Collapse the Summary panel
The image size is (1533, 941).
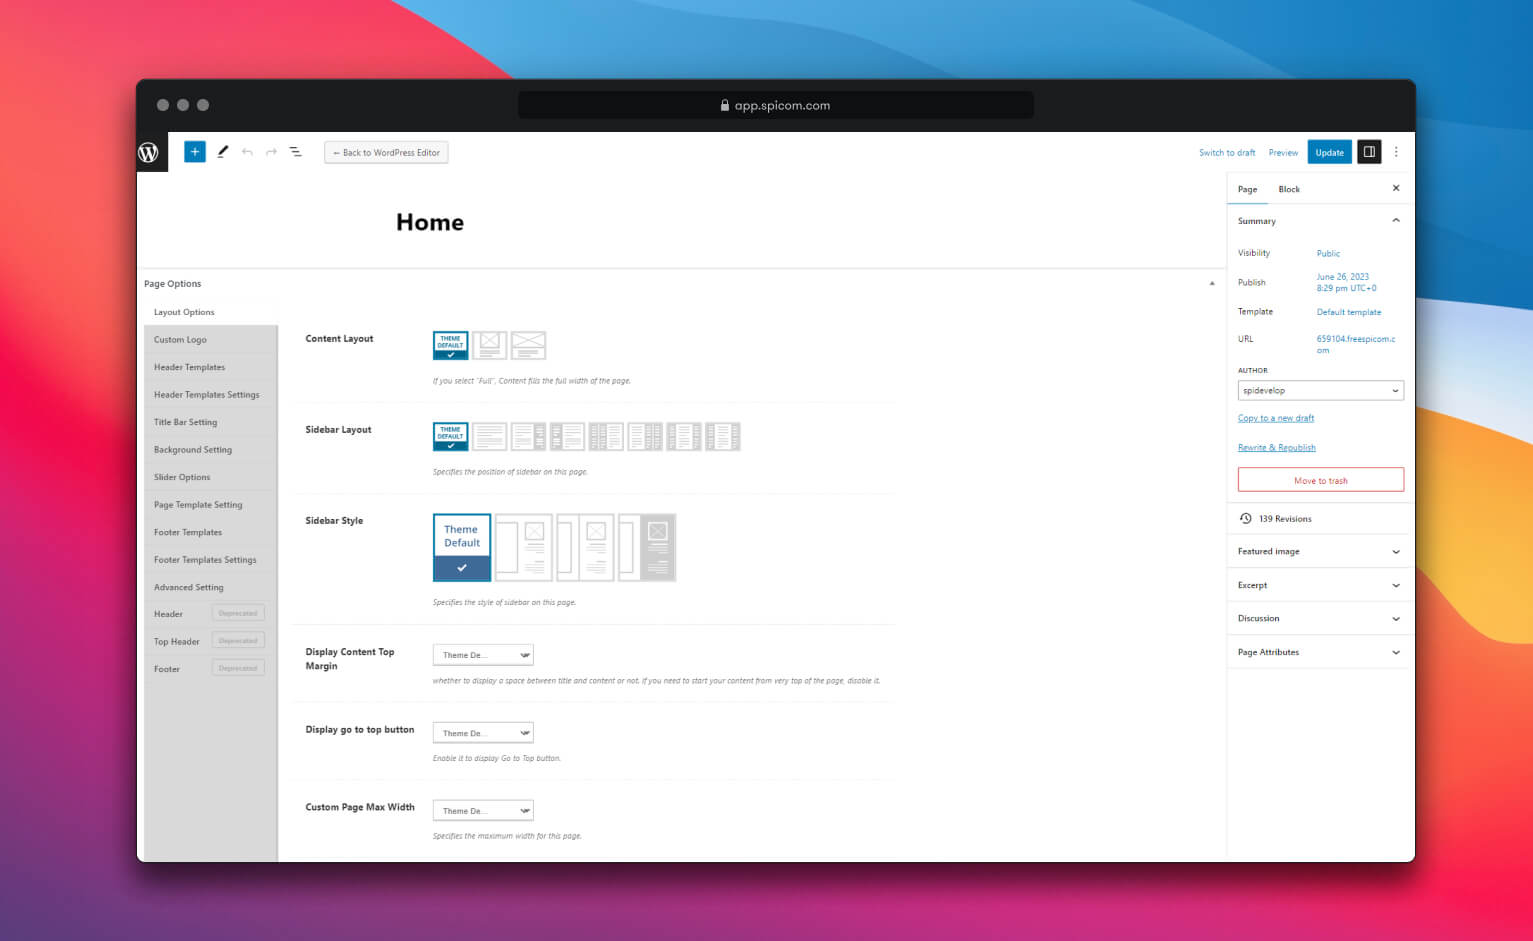[x=1396, y=221]
